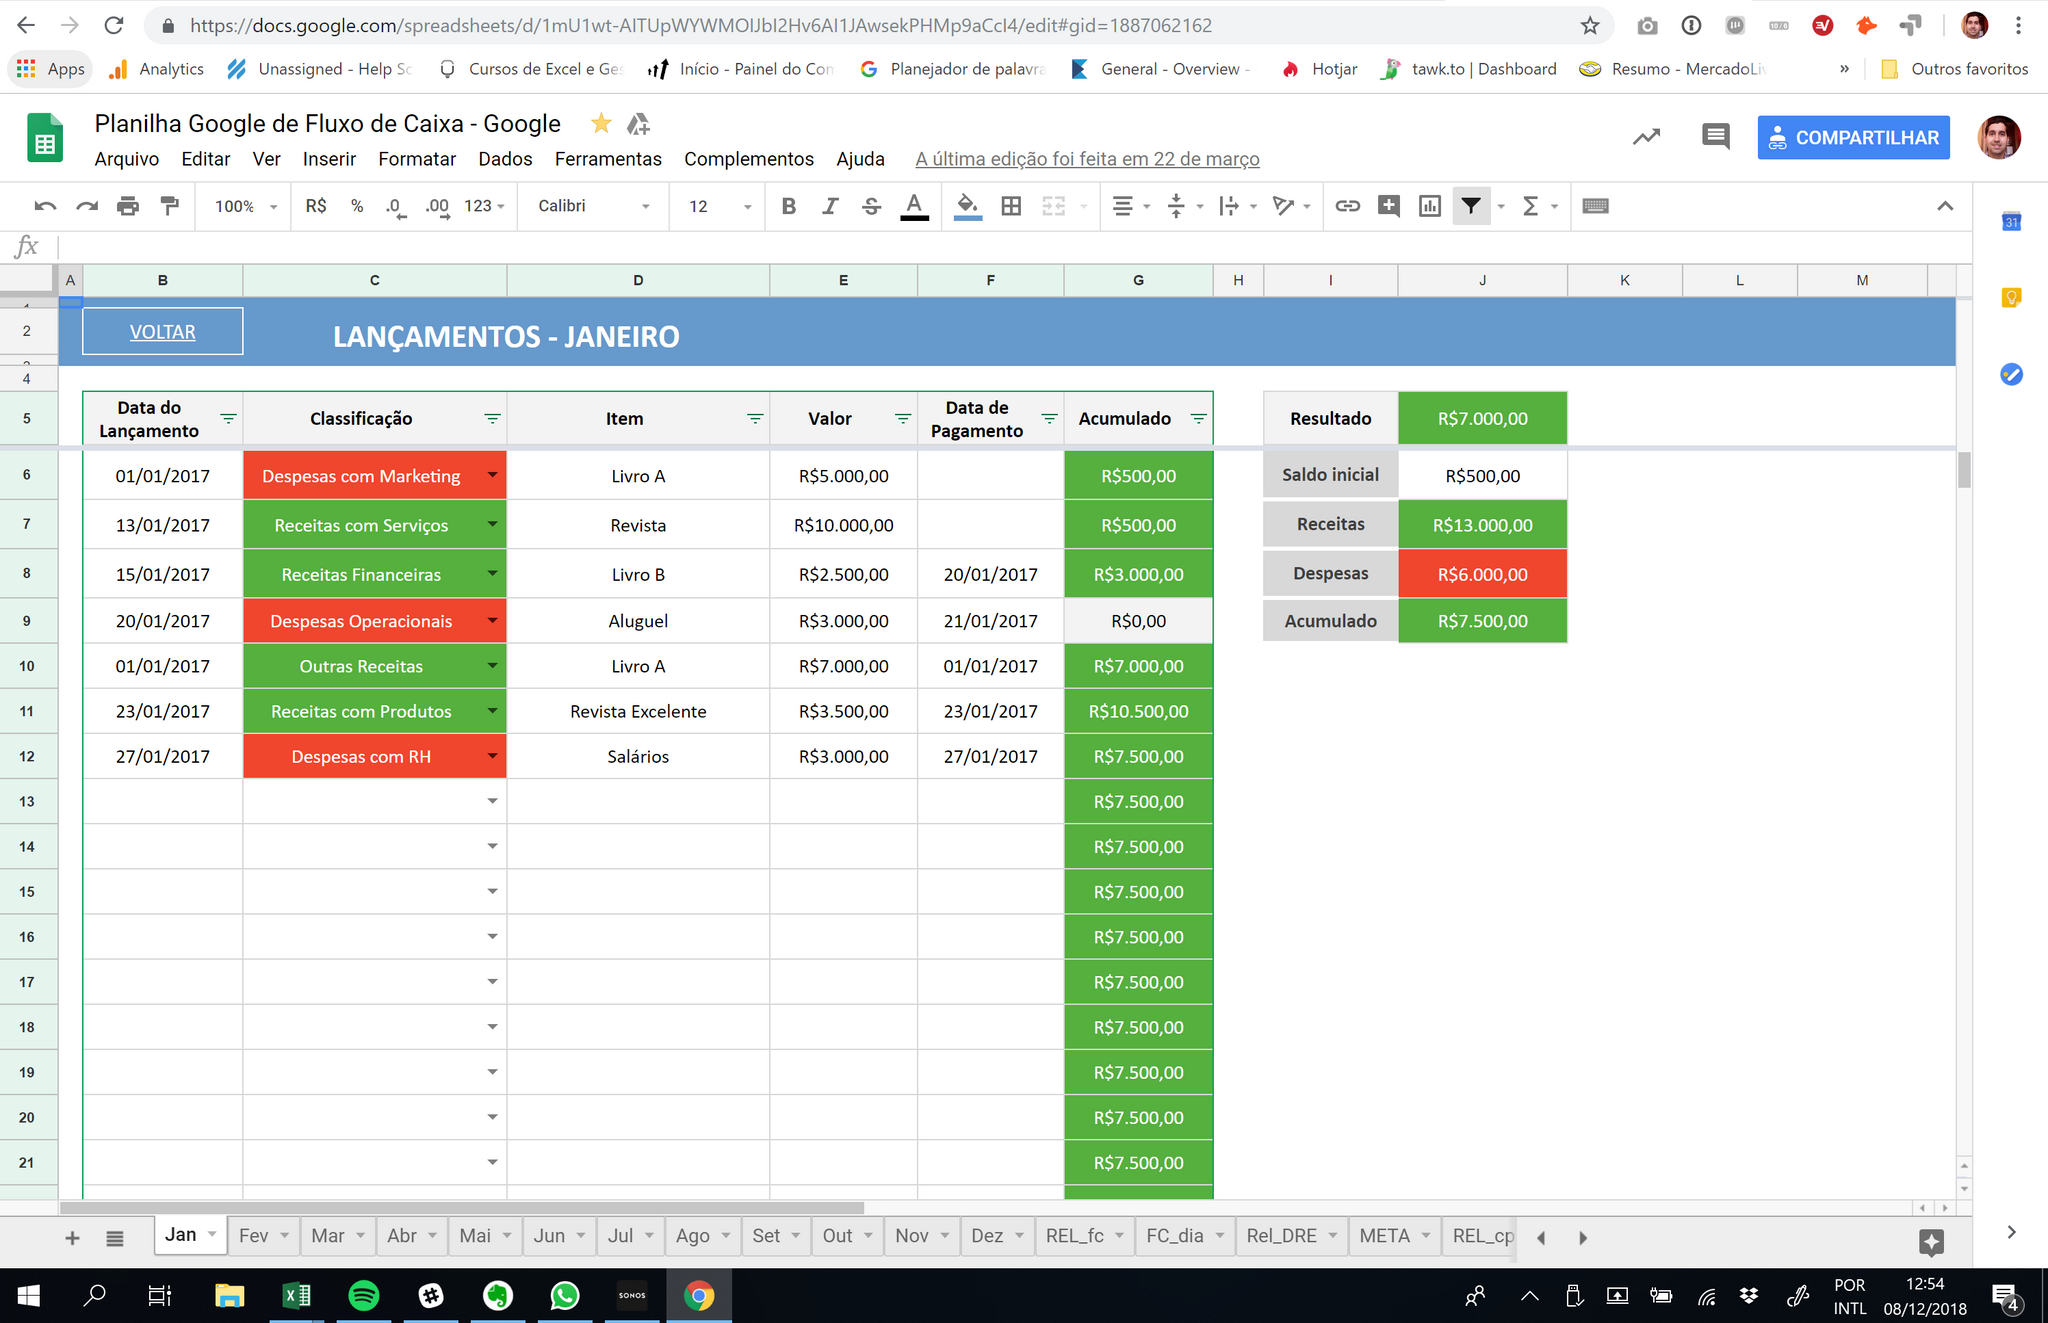Screen dimensions: 2048x1323
Task: Toggle italic formatting
Action: pyautogui.click(x=830, y=206)
